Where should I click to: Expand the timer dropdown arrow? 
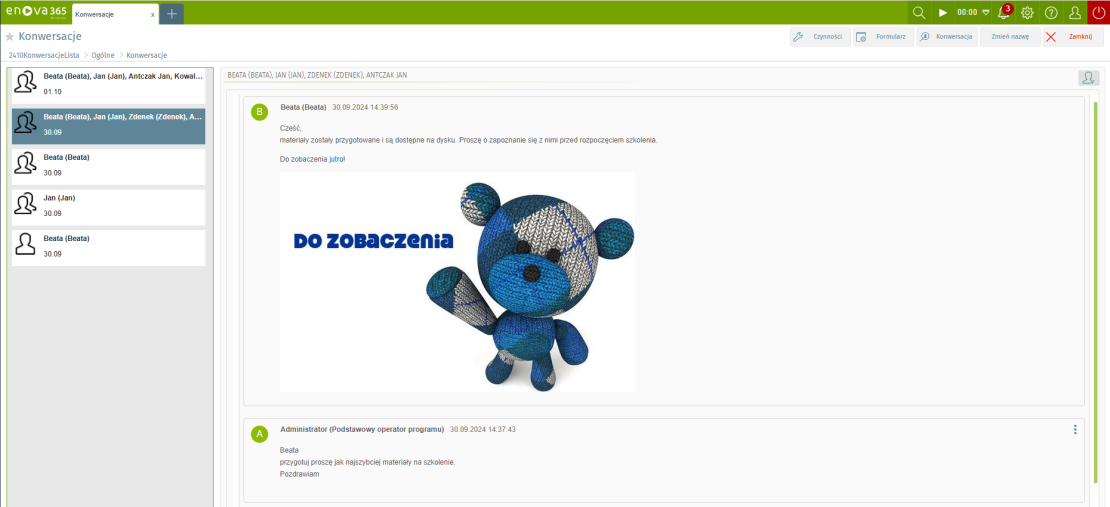[985, 13]
